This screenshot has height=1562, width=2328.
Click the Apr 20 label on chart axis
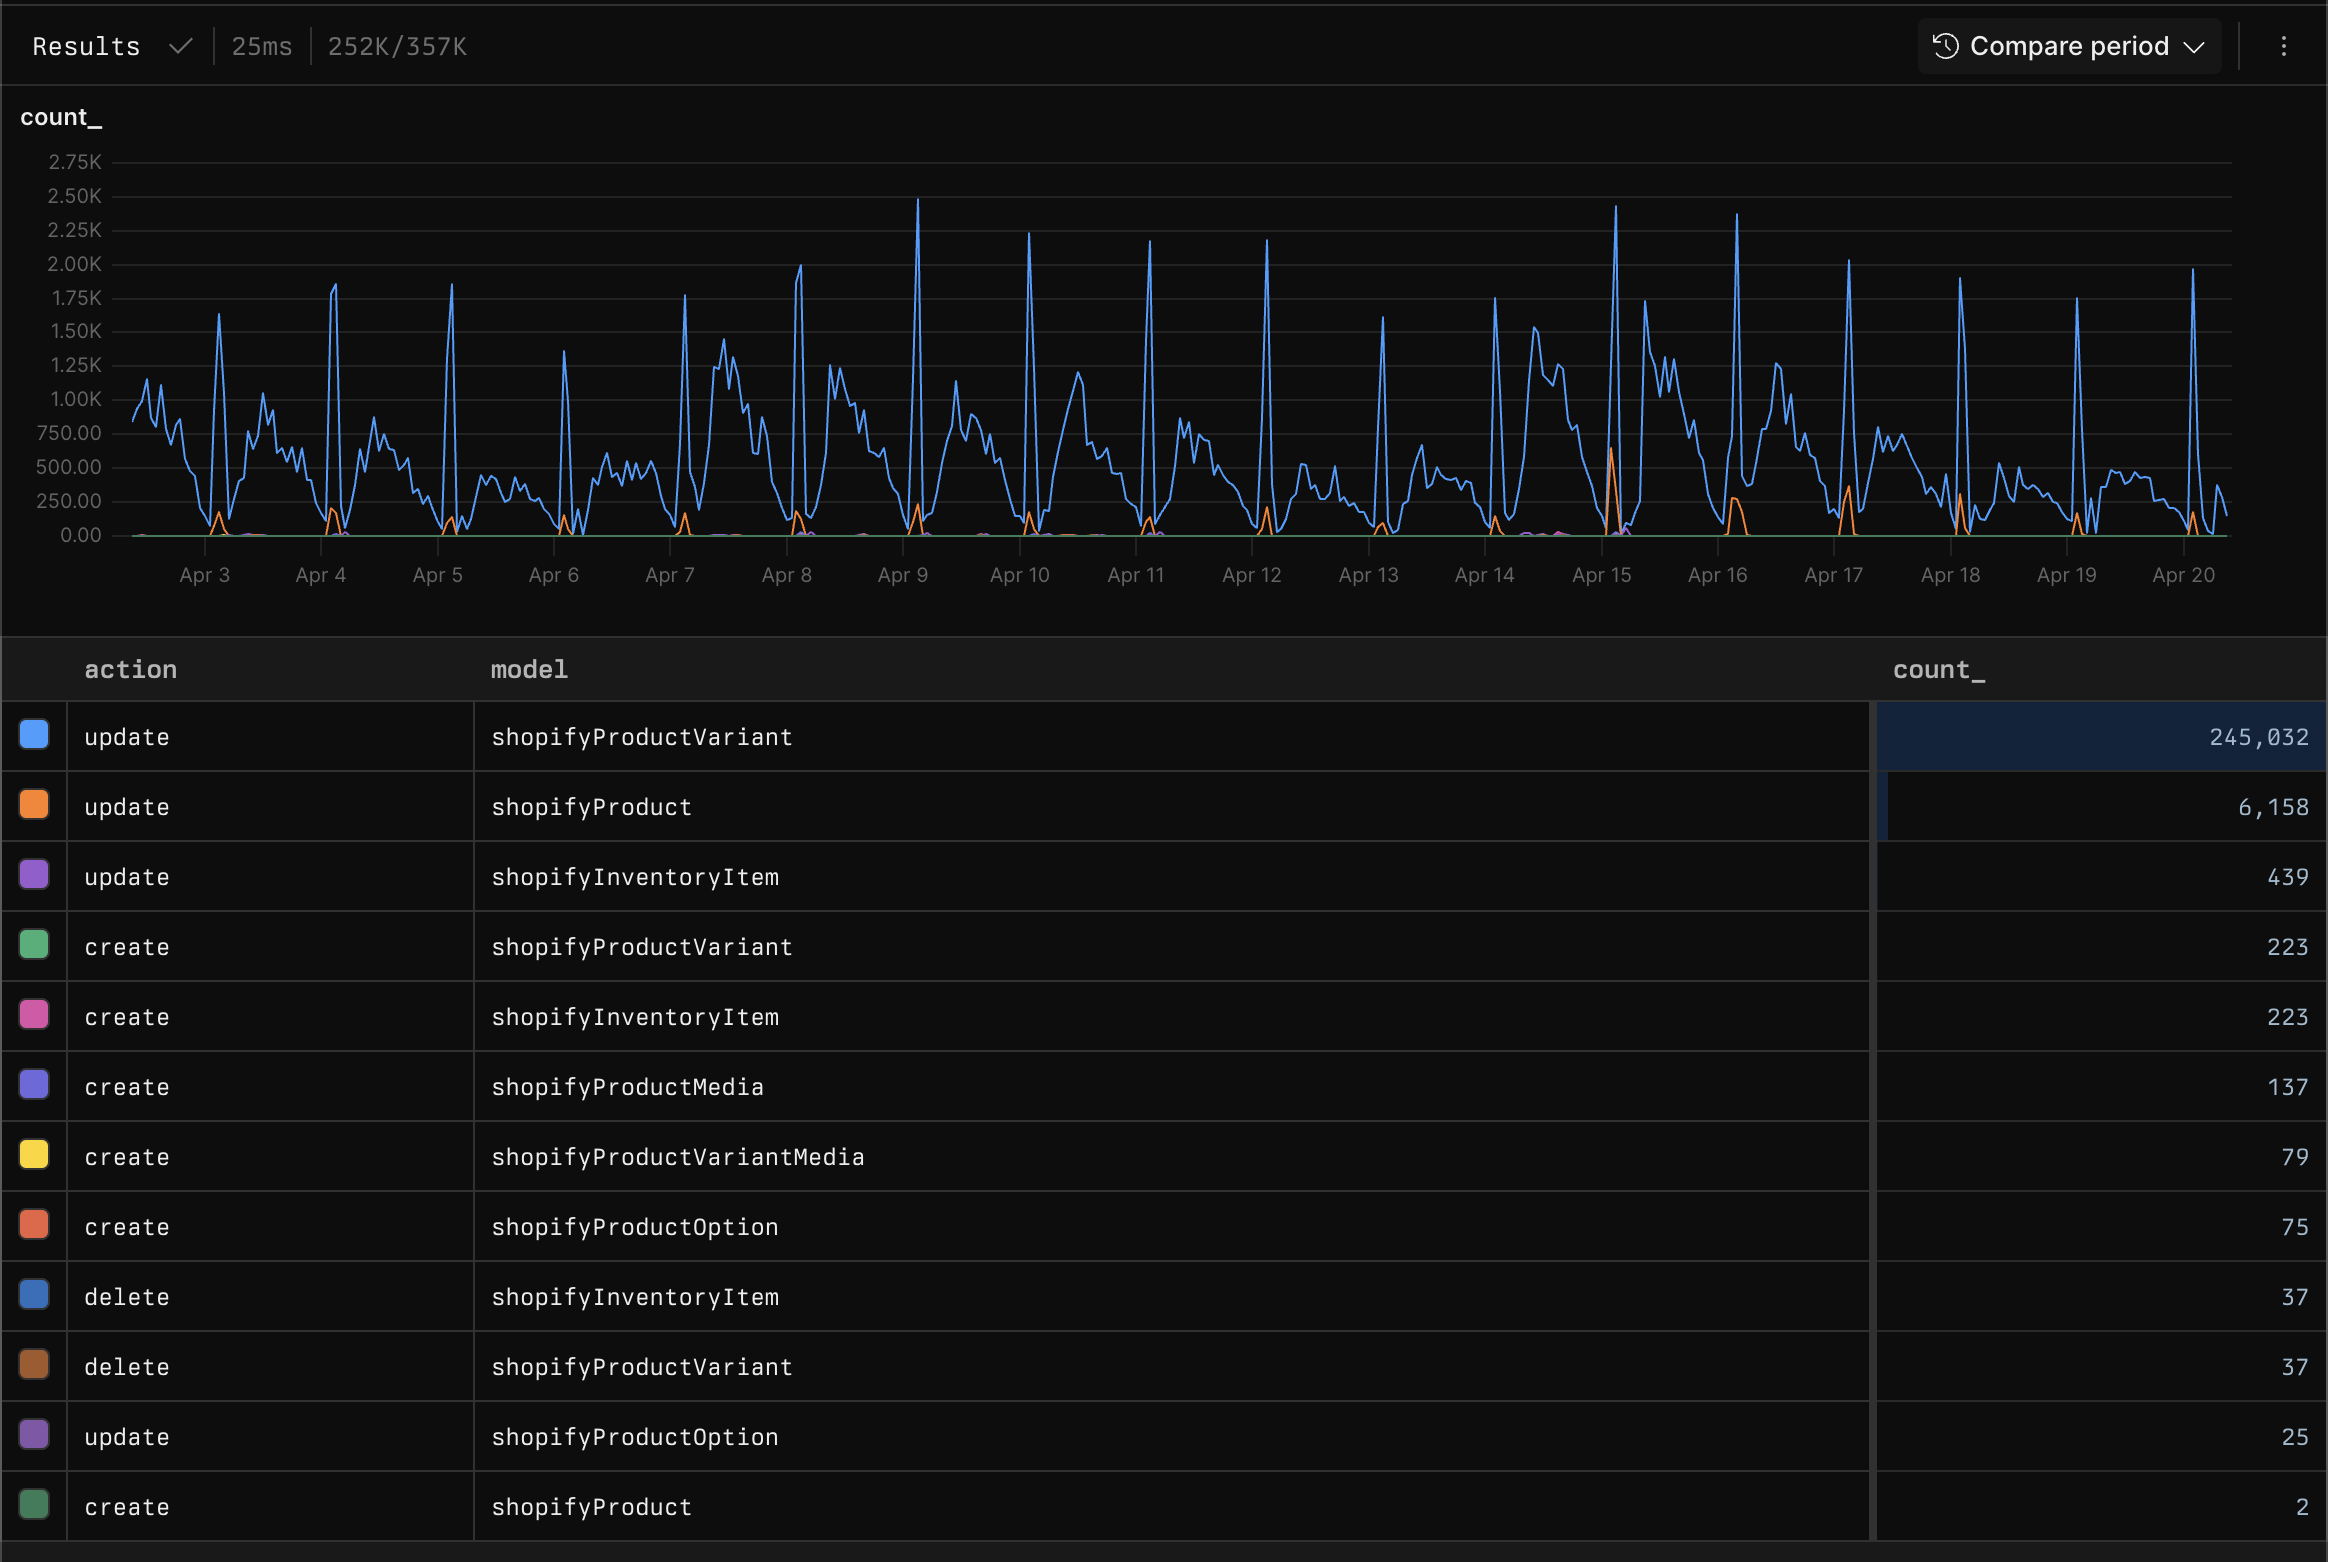pos(2183,575)
